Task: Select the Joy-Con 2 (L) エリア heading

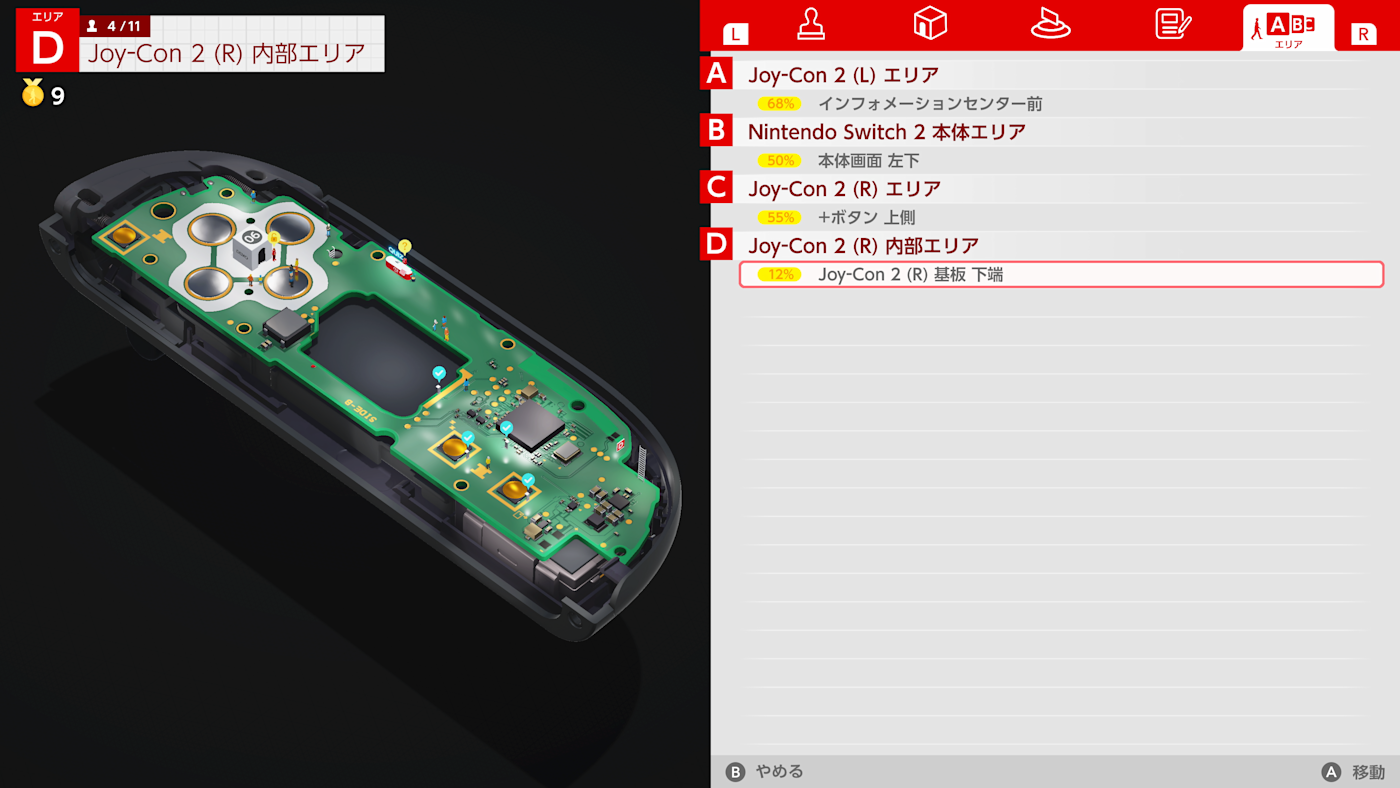Action: tap(843, 75)
